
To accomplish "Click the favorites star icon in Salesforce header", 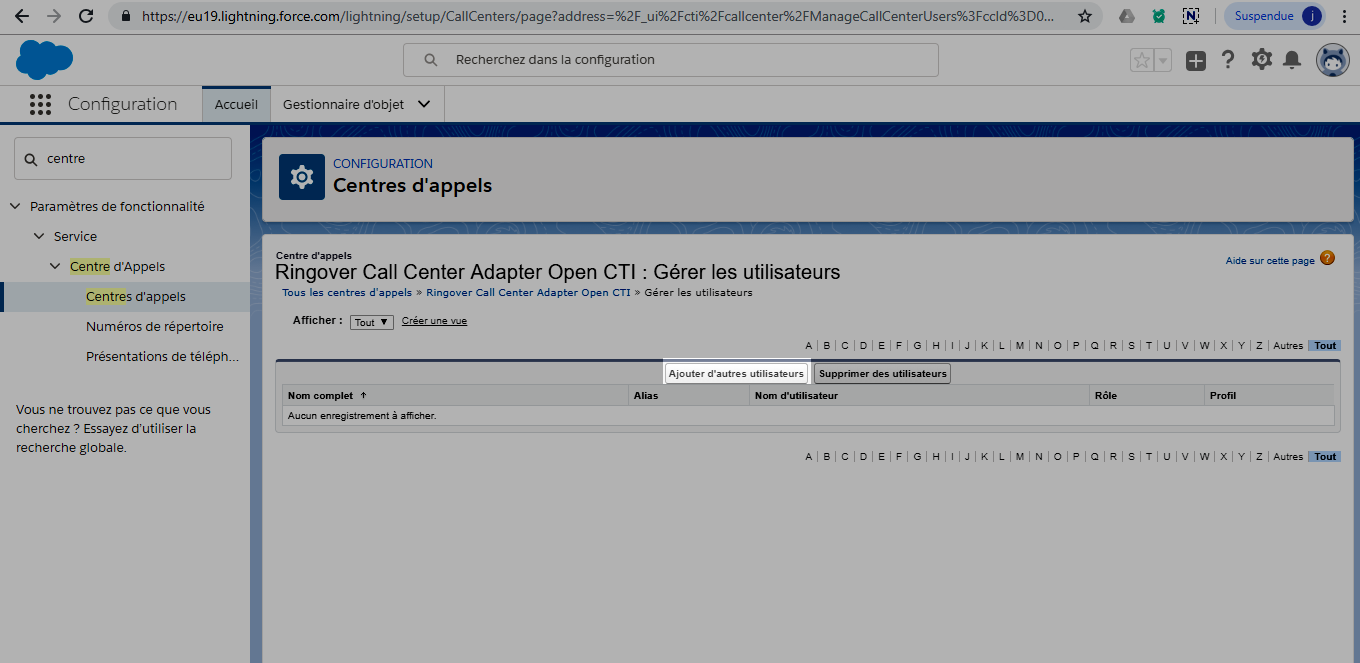I will [1141, 60].
